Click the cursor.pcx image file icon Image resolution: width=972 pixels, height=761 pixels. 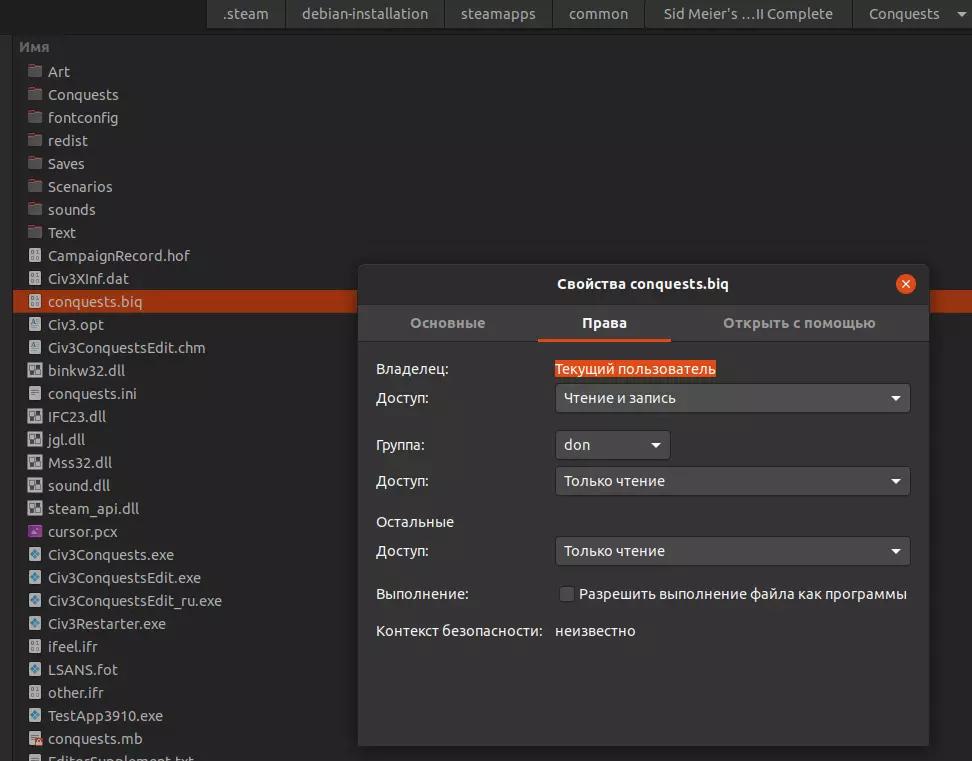[35, 532]
